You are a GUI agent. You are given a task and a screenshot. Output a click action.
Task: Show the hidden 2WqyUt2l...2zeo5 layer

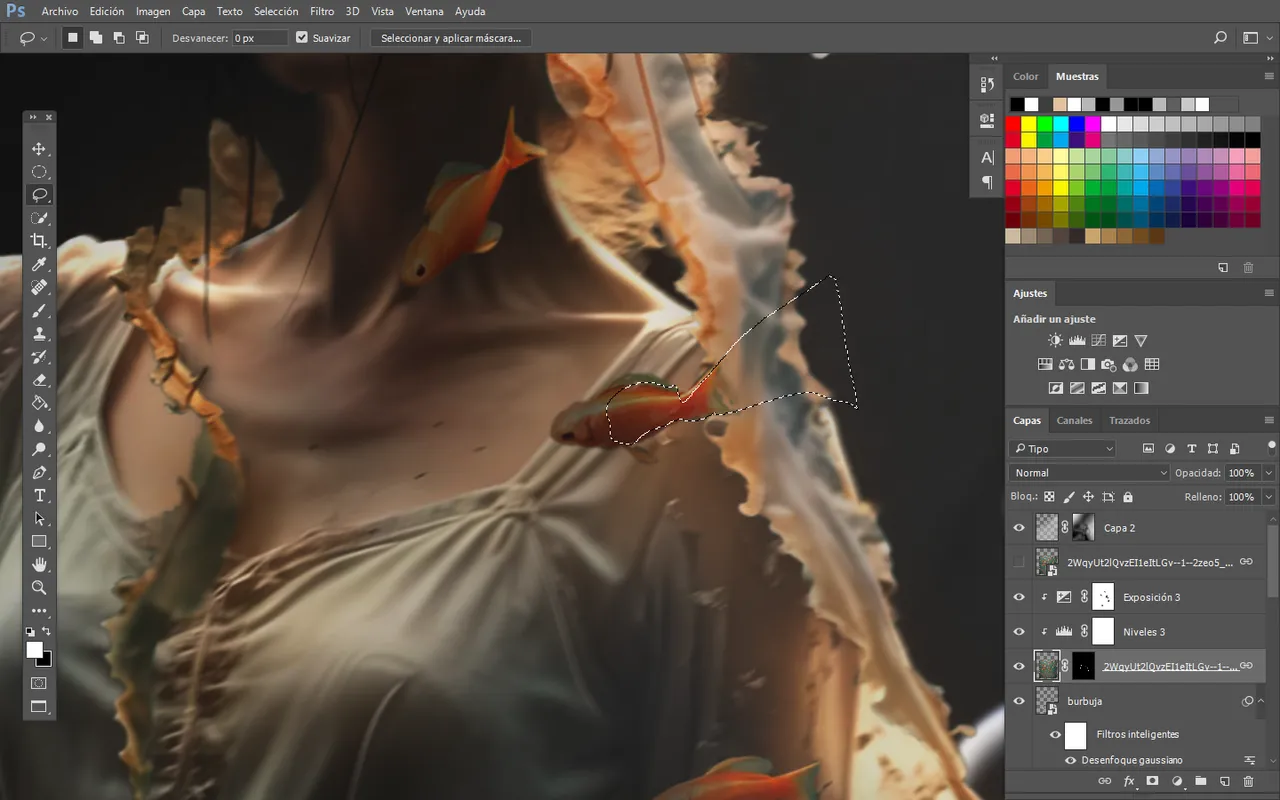[1019, 562]
